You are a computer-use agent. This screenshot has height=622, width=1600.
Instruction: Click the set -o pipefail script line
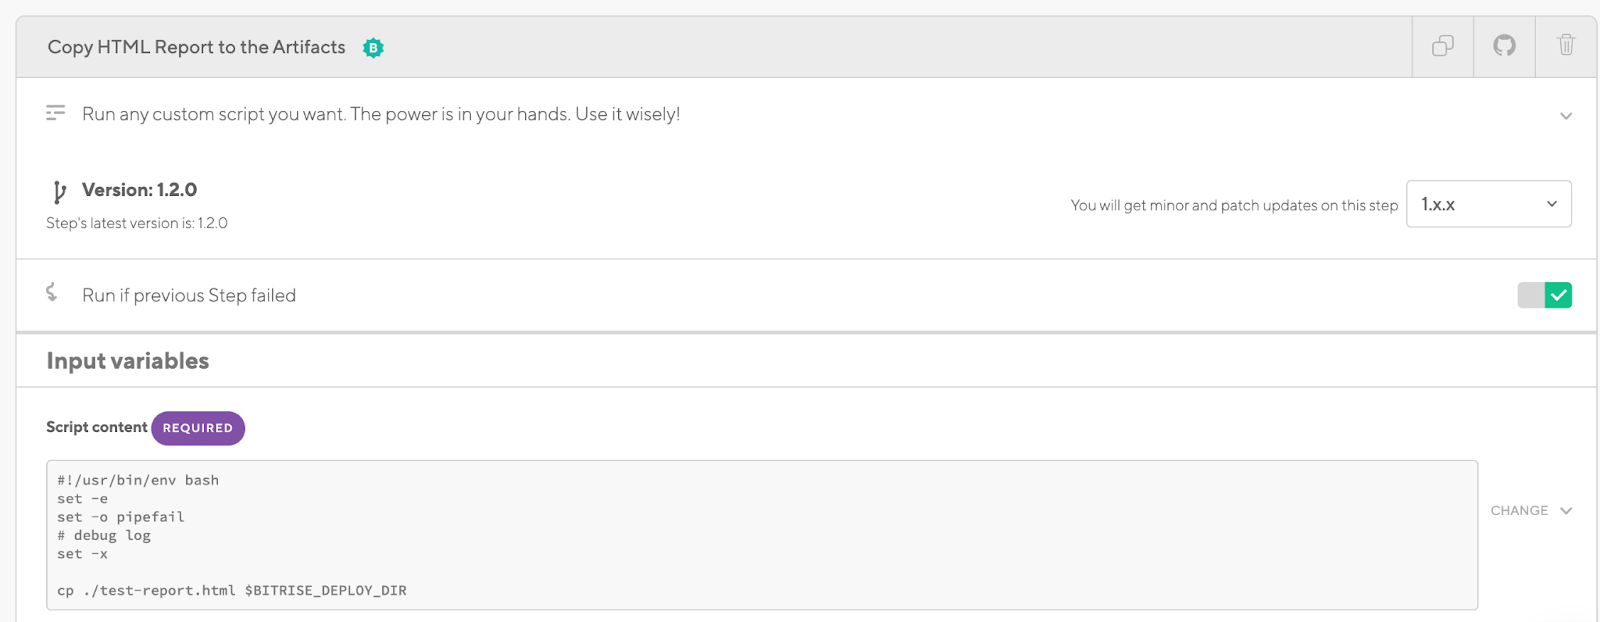121,517
